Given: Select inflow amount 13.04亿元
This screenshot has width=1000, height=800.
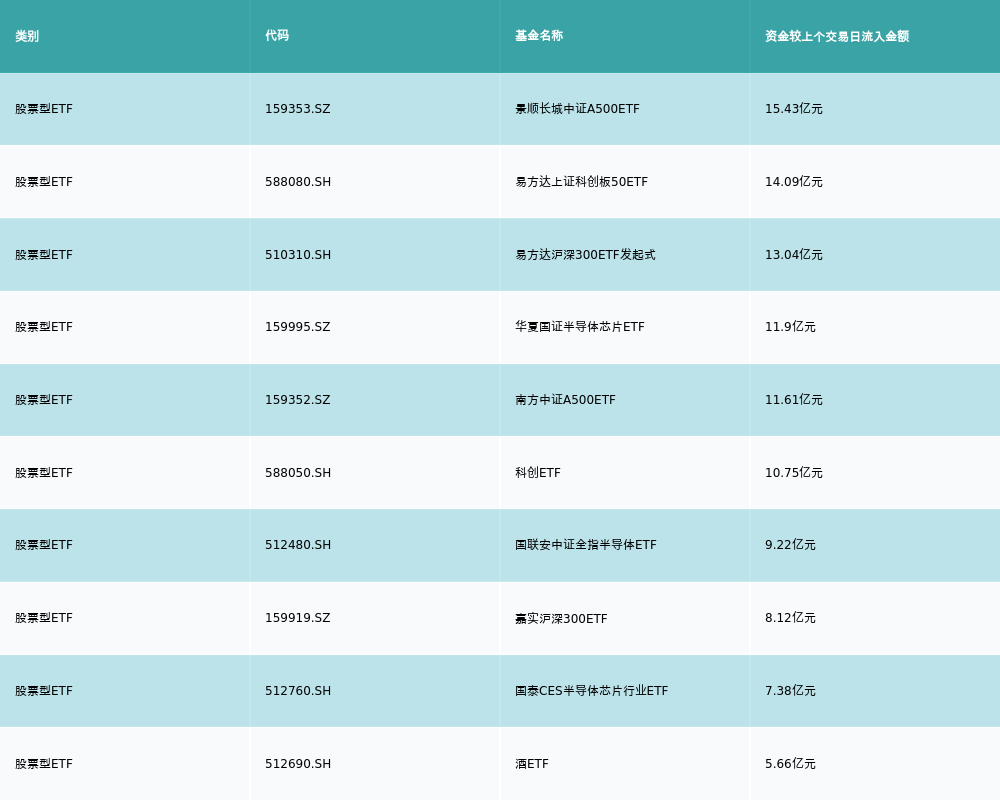Looking at the screenshot, I should pyautogui.click(x=794, y=255).
